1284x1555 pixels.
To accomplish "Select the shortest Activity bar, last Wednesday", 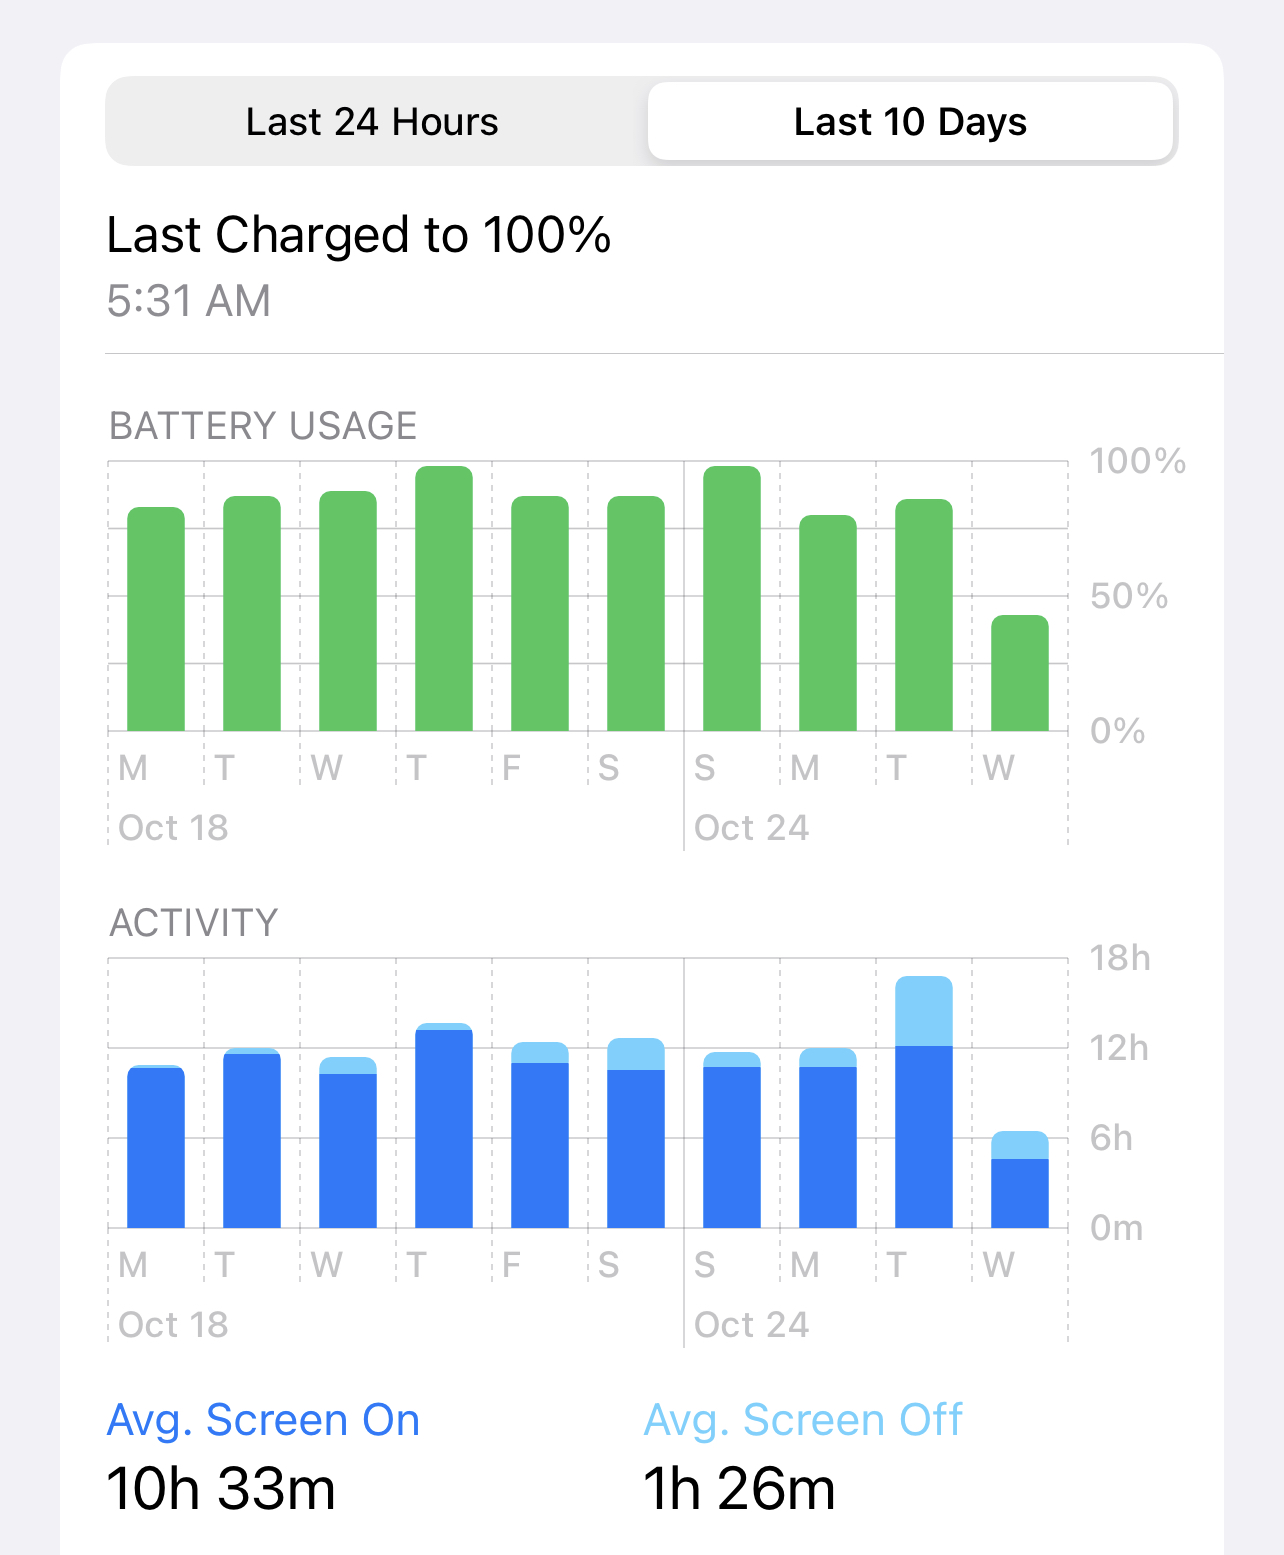I will point(1020,1181).
